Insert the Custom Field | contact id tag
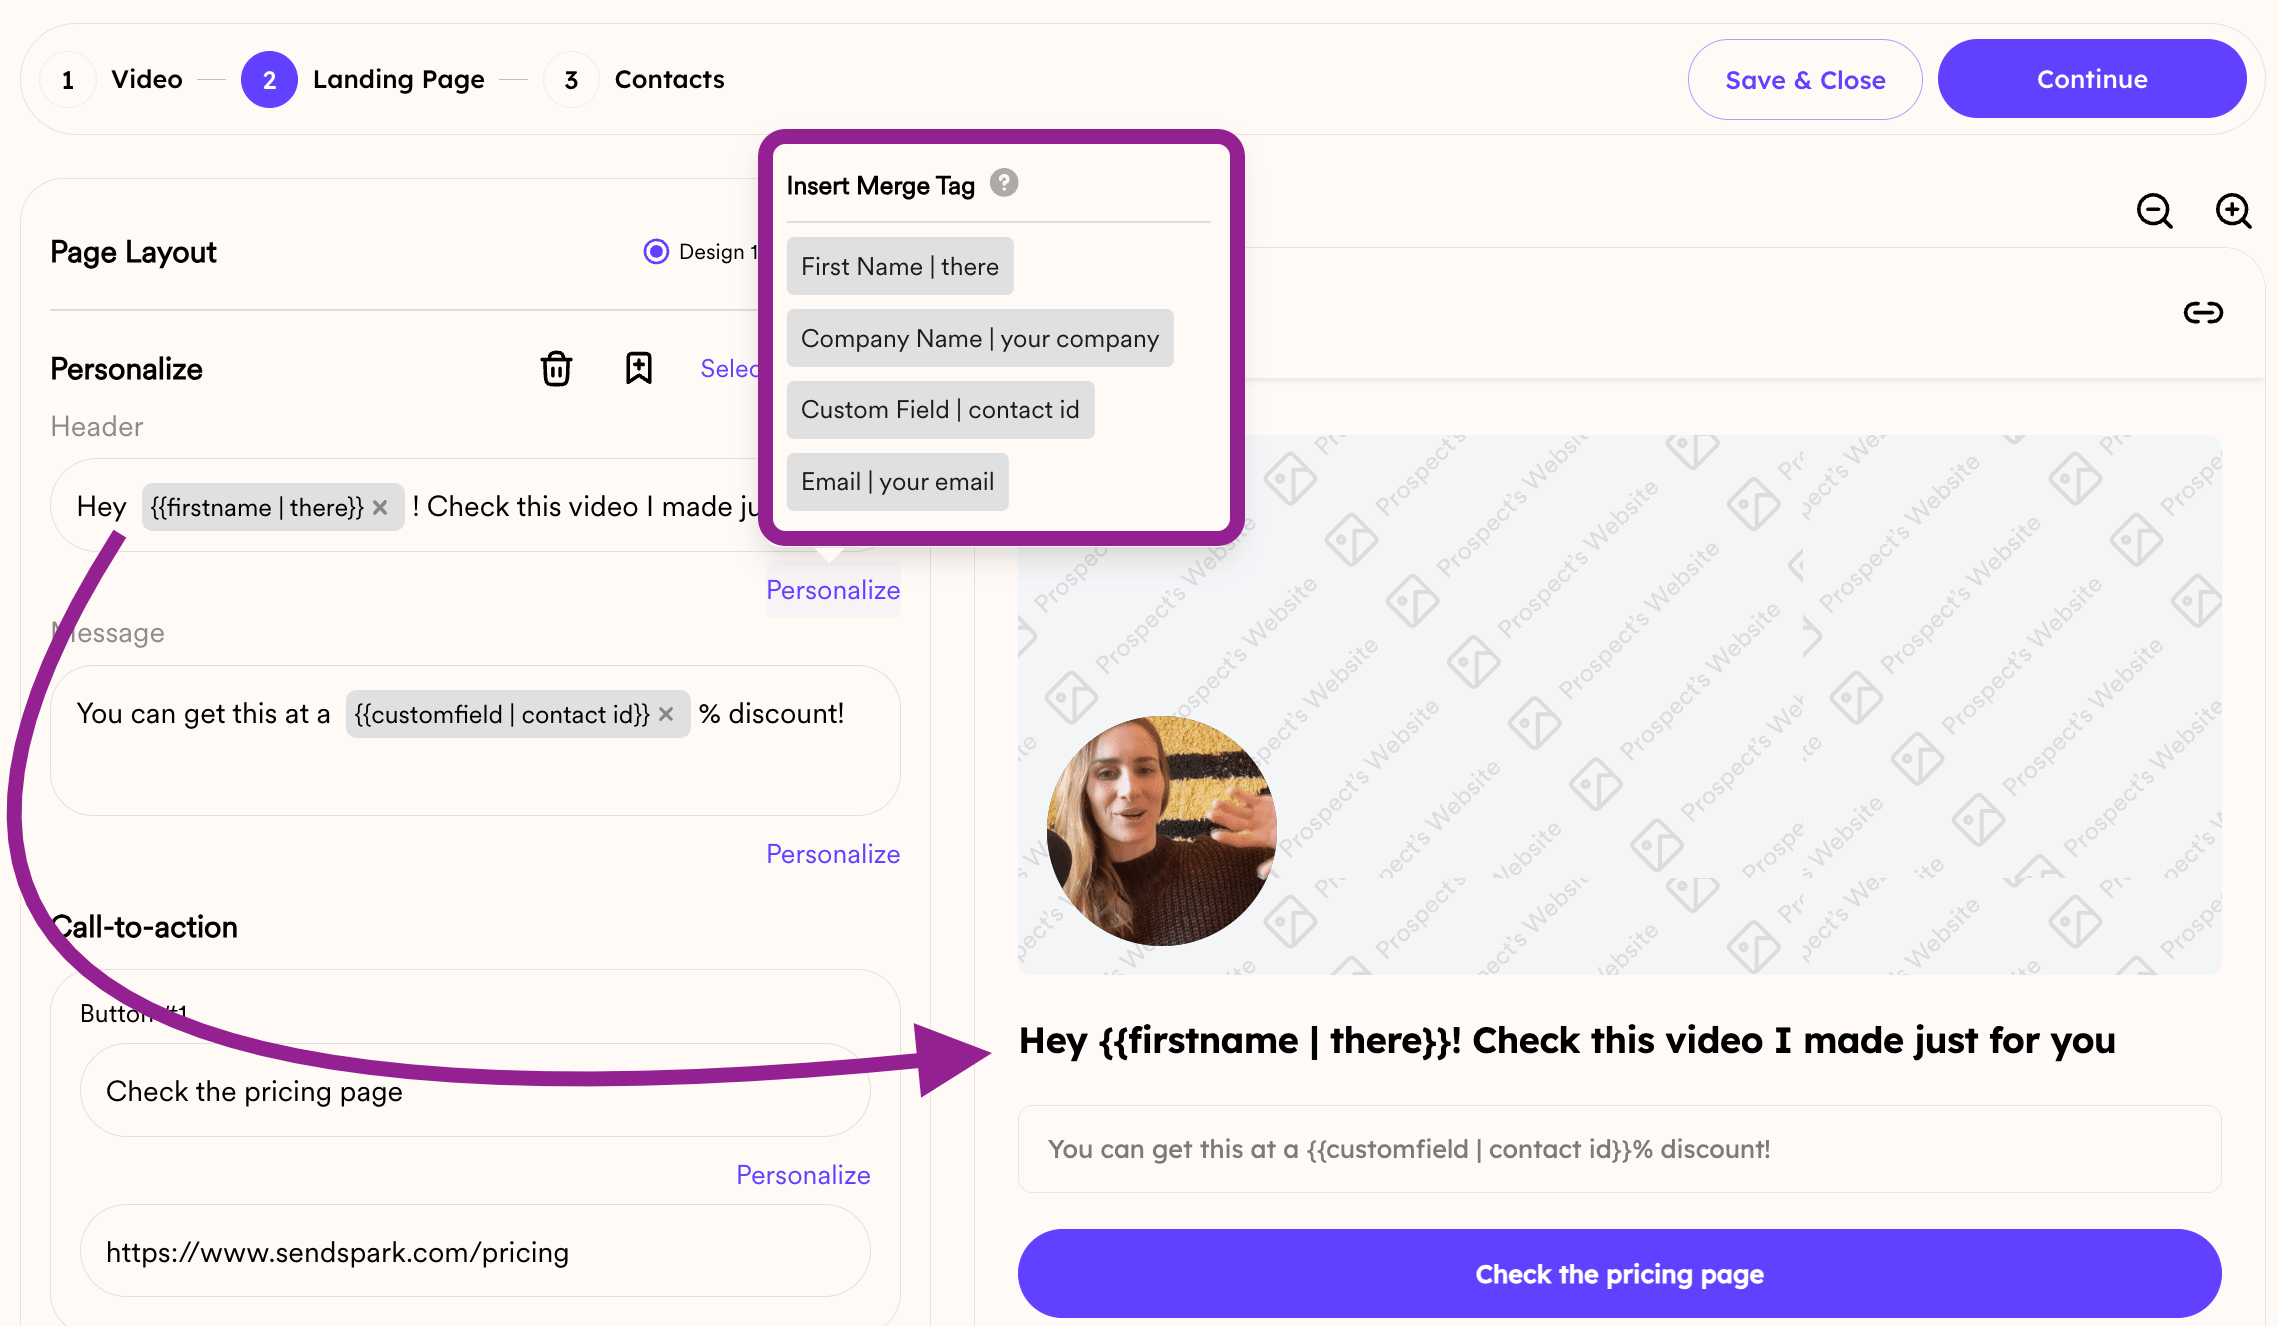This screenshot has height=1326, width=2278. click(x=940, y=410)
